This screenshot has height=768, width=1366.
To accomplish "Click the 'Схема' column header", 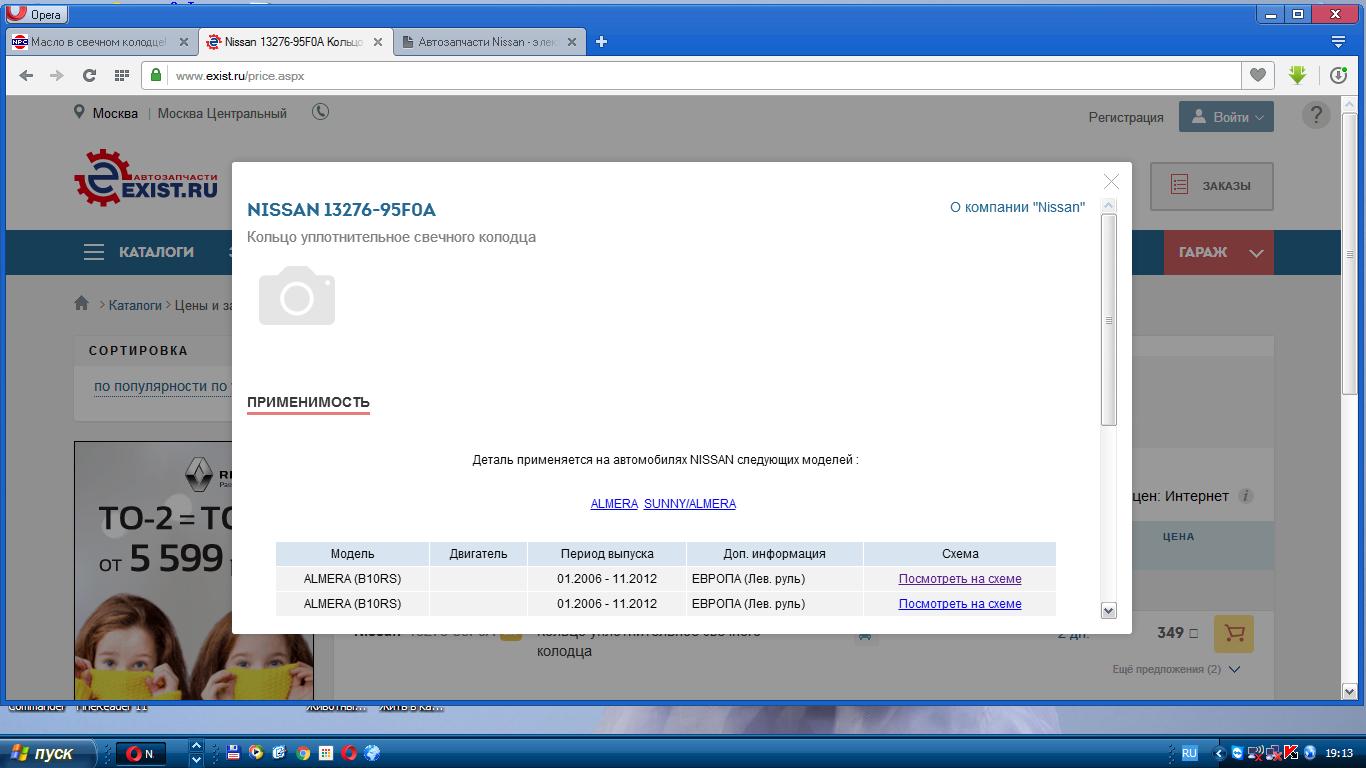I will 960,554.
